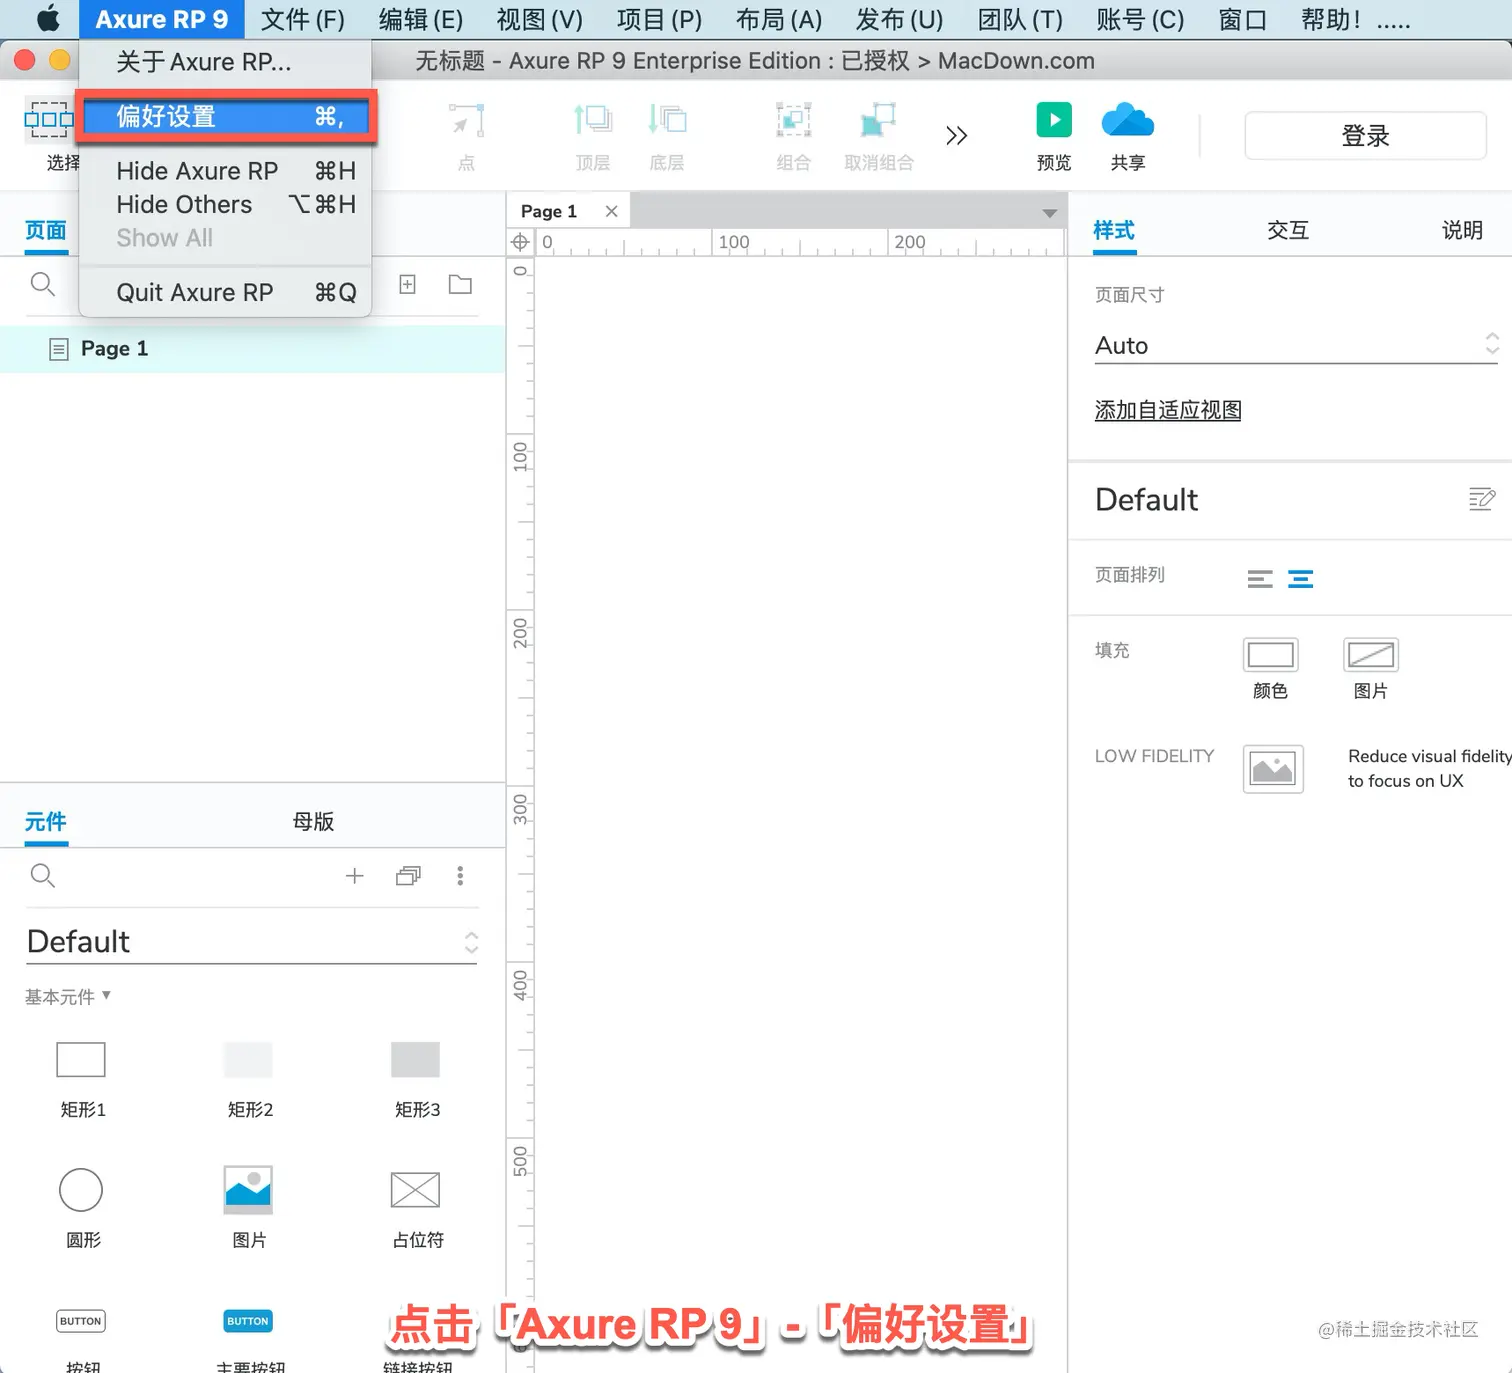
Task: Collapse the 基本元件 section
Action: [68, 997]
